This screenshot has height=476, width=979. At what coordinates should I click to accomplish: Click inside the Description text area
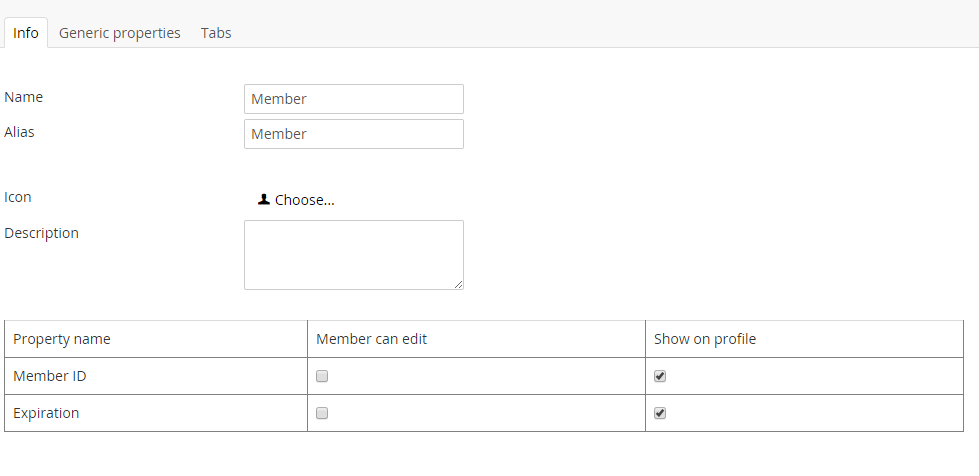pyautogui.click(x=354, y=255)
